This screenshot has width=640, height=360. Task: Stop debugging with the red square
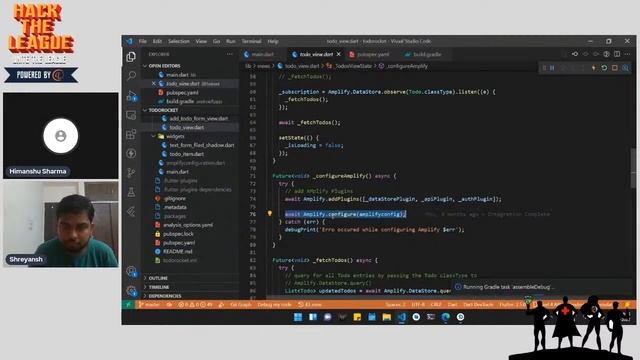(x=615, y=68)
